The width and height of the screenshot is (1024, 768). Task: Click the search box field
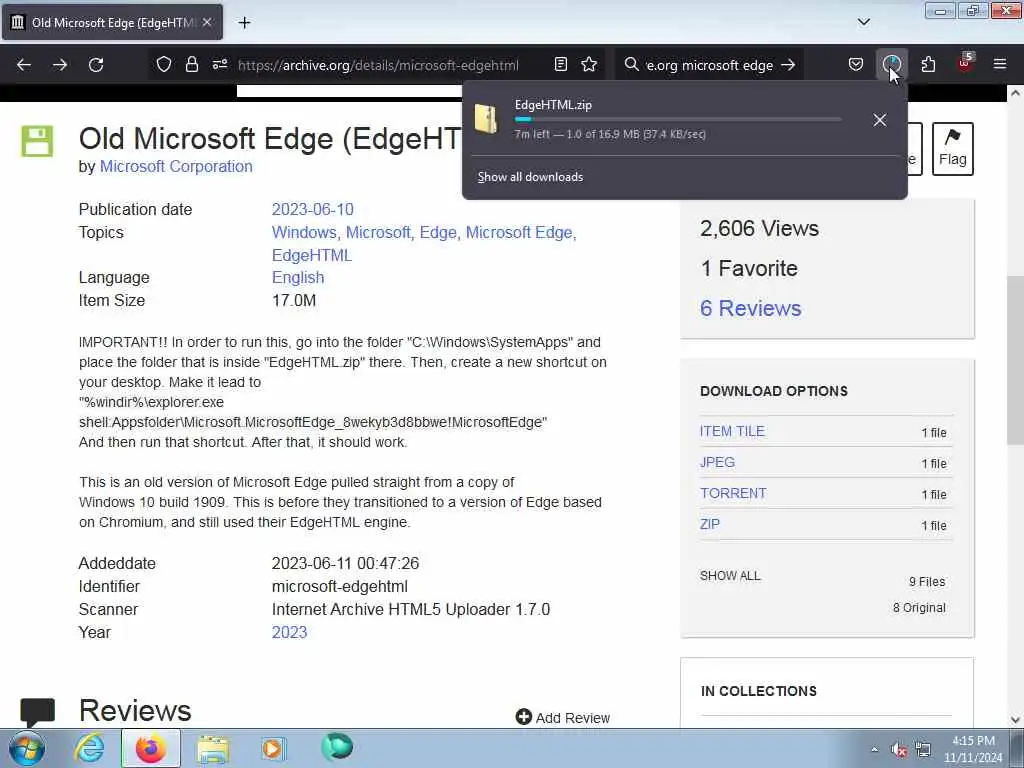pyautogui.click(x=709, y=65)
